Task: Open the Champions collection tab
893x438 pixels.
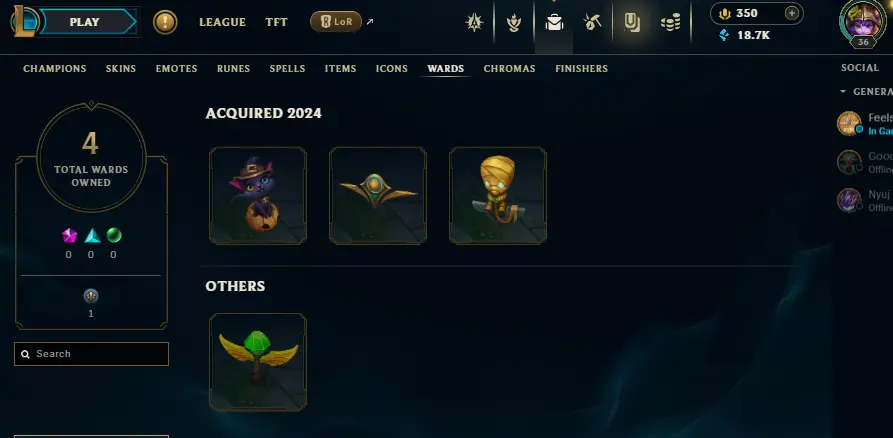Action: (55, 68)
